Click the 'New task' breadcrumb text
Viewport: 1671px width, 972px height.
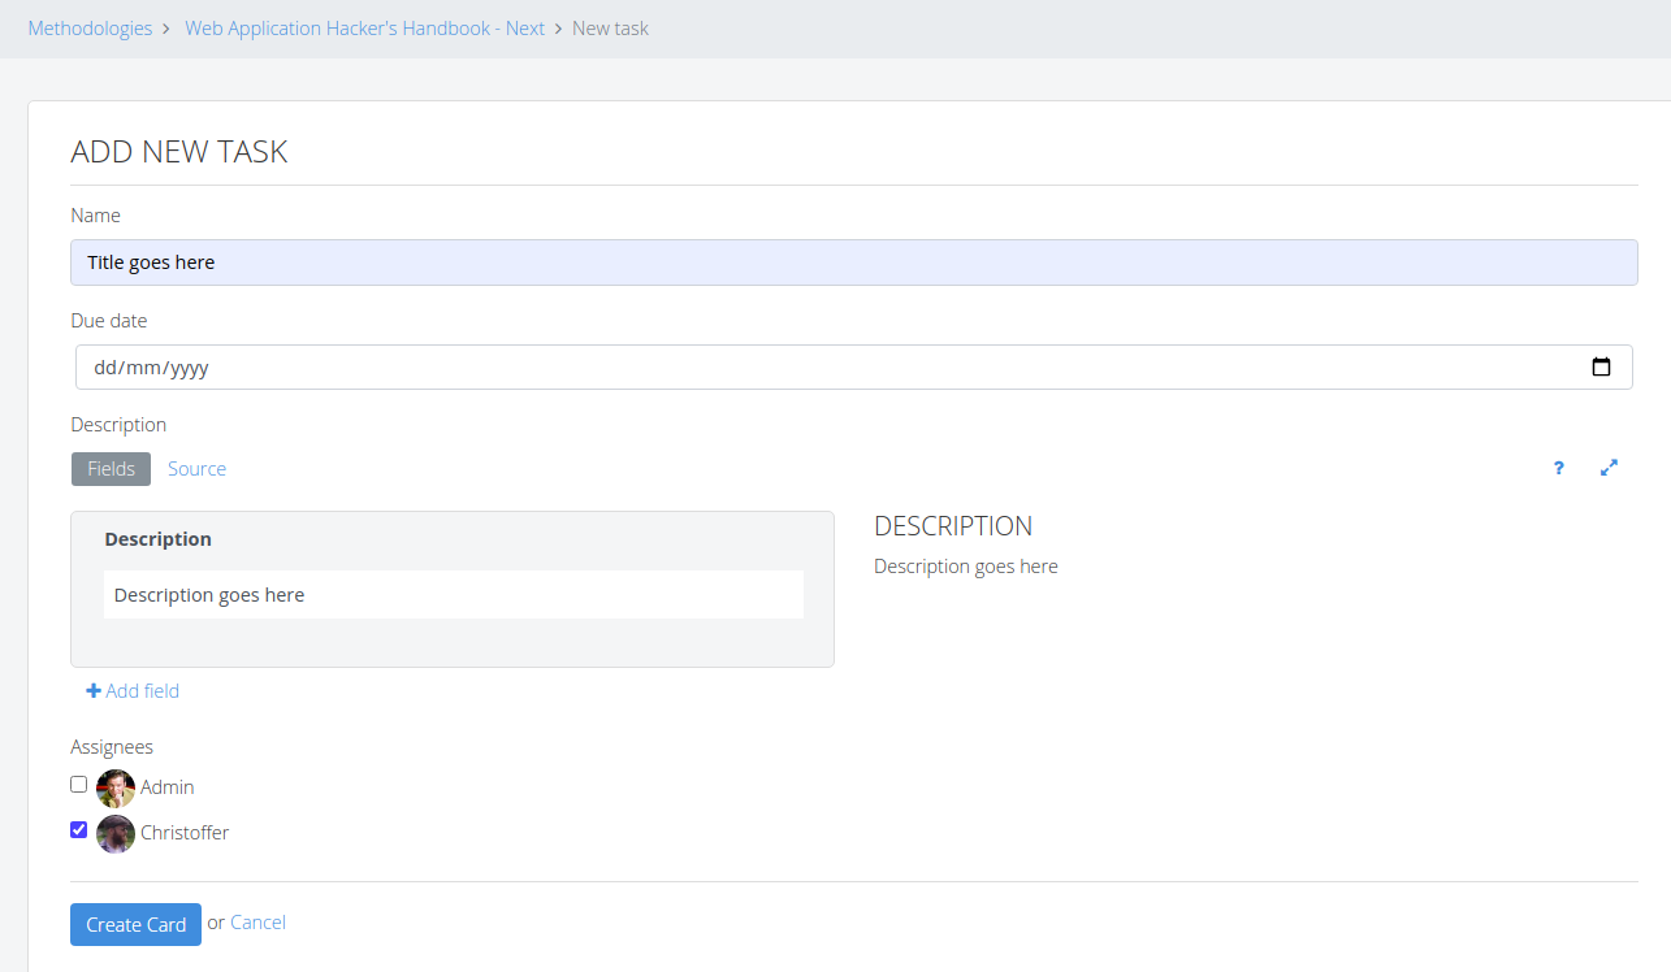coord(610,28)
